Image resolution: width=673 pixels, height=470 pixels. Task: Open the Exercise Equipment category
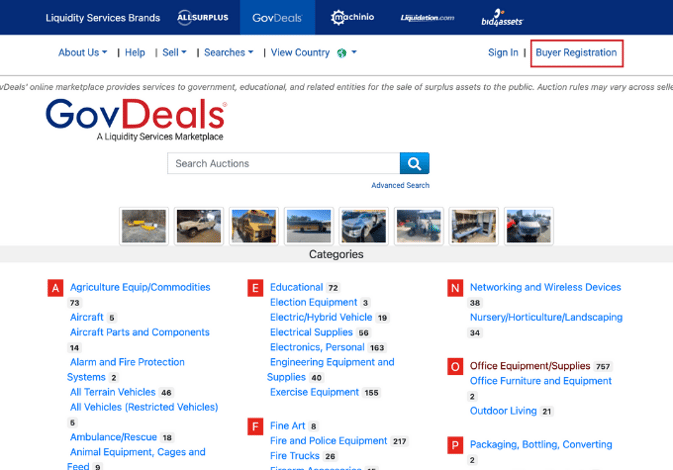pos(314,392)
